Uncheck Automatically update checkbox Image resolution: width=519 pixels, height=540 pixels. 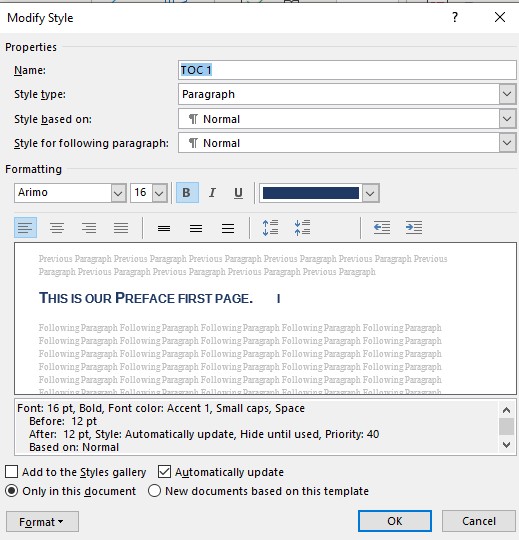coord(164,472)
